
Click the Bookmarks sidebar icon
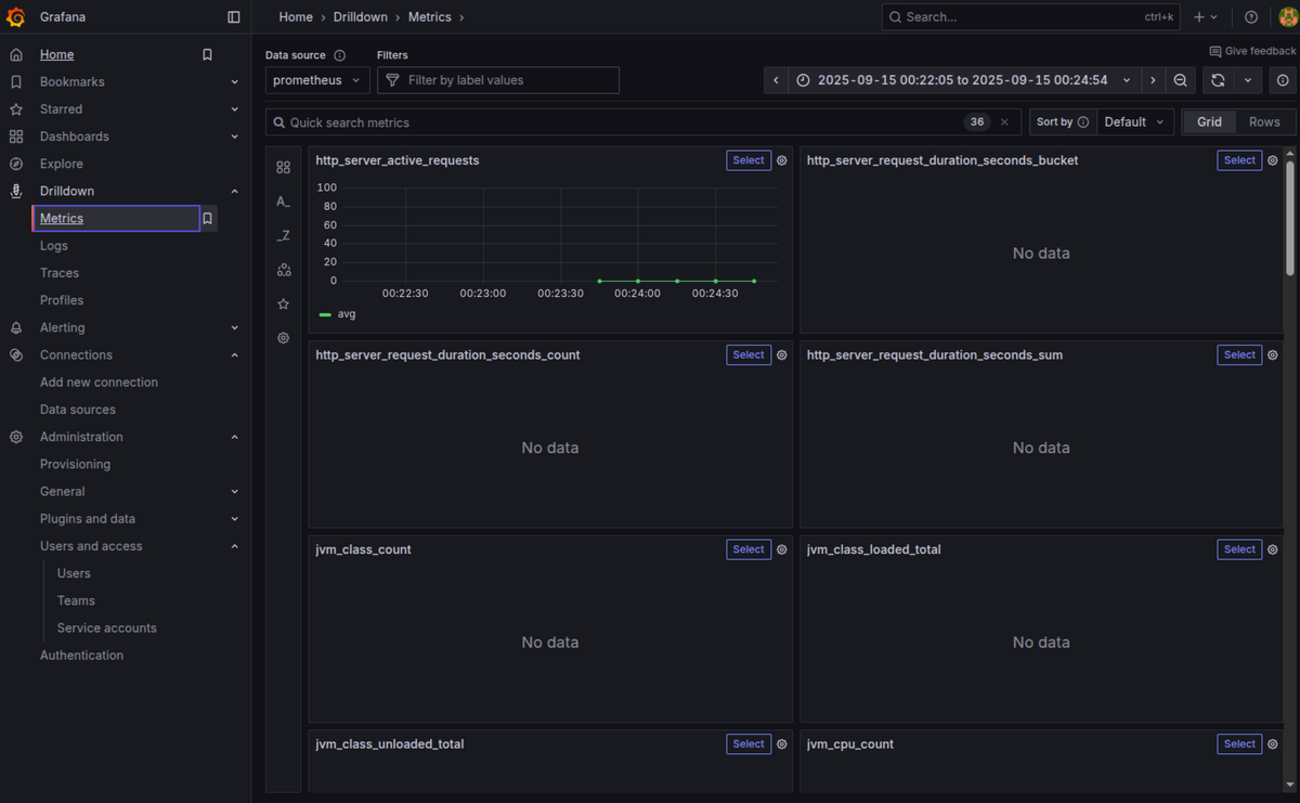click(16, 82)
